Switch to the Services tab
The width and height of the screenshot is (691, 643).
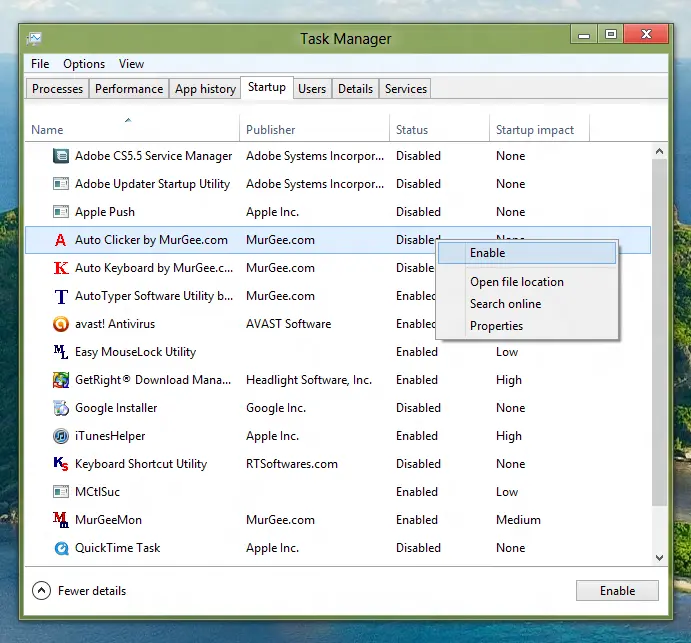pos(406,89)
